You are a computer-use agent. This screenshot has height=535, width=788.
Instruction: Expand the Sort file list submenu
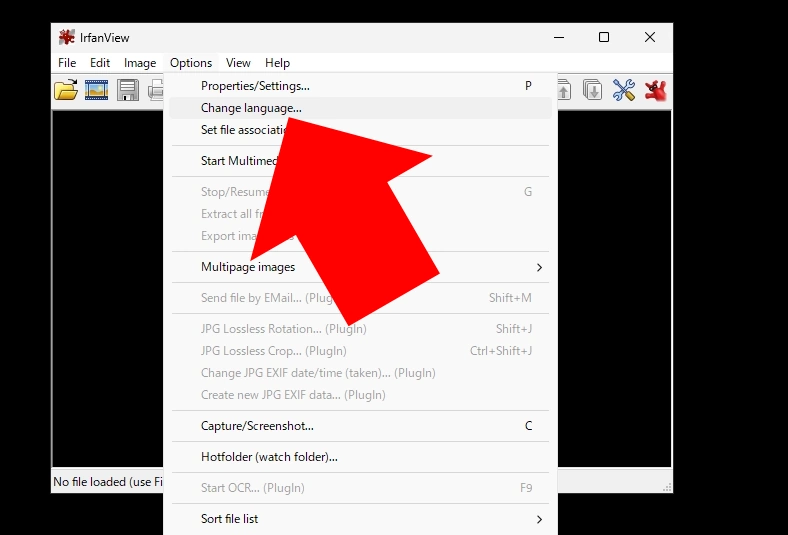coord(360,519)
